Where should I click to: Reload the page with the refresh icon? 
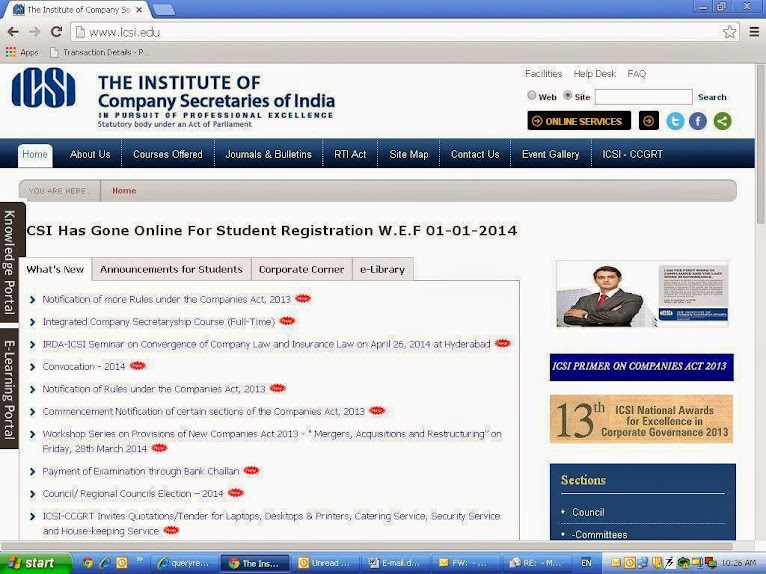pyautogui.click(x=57, y=32)
